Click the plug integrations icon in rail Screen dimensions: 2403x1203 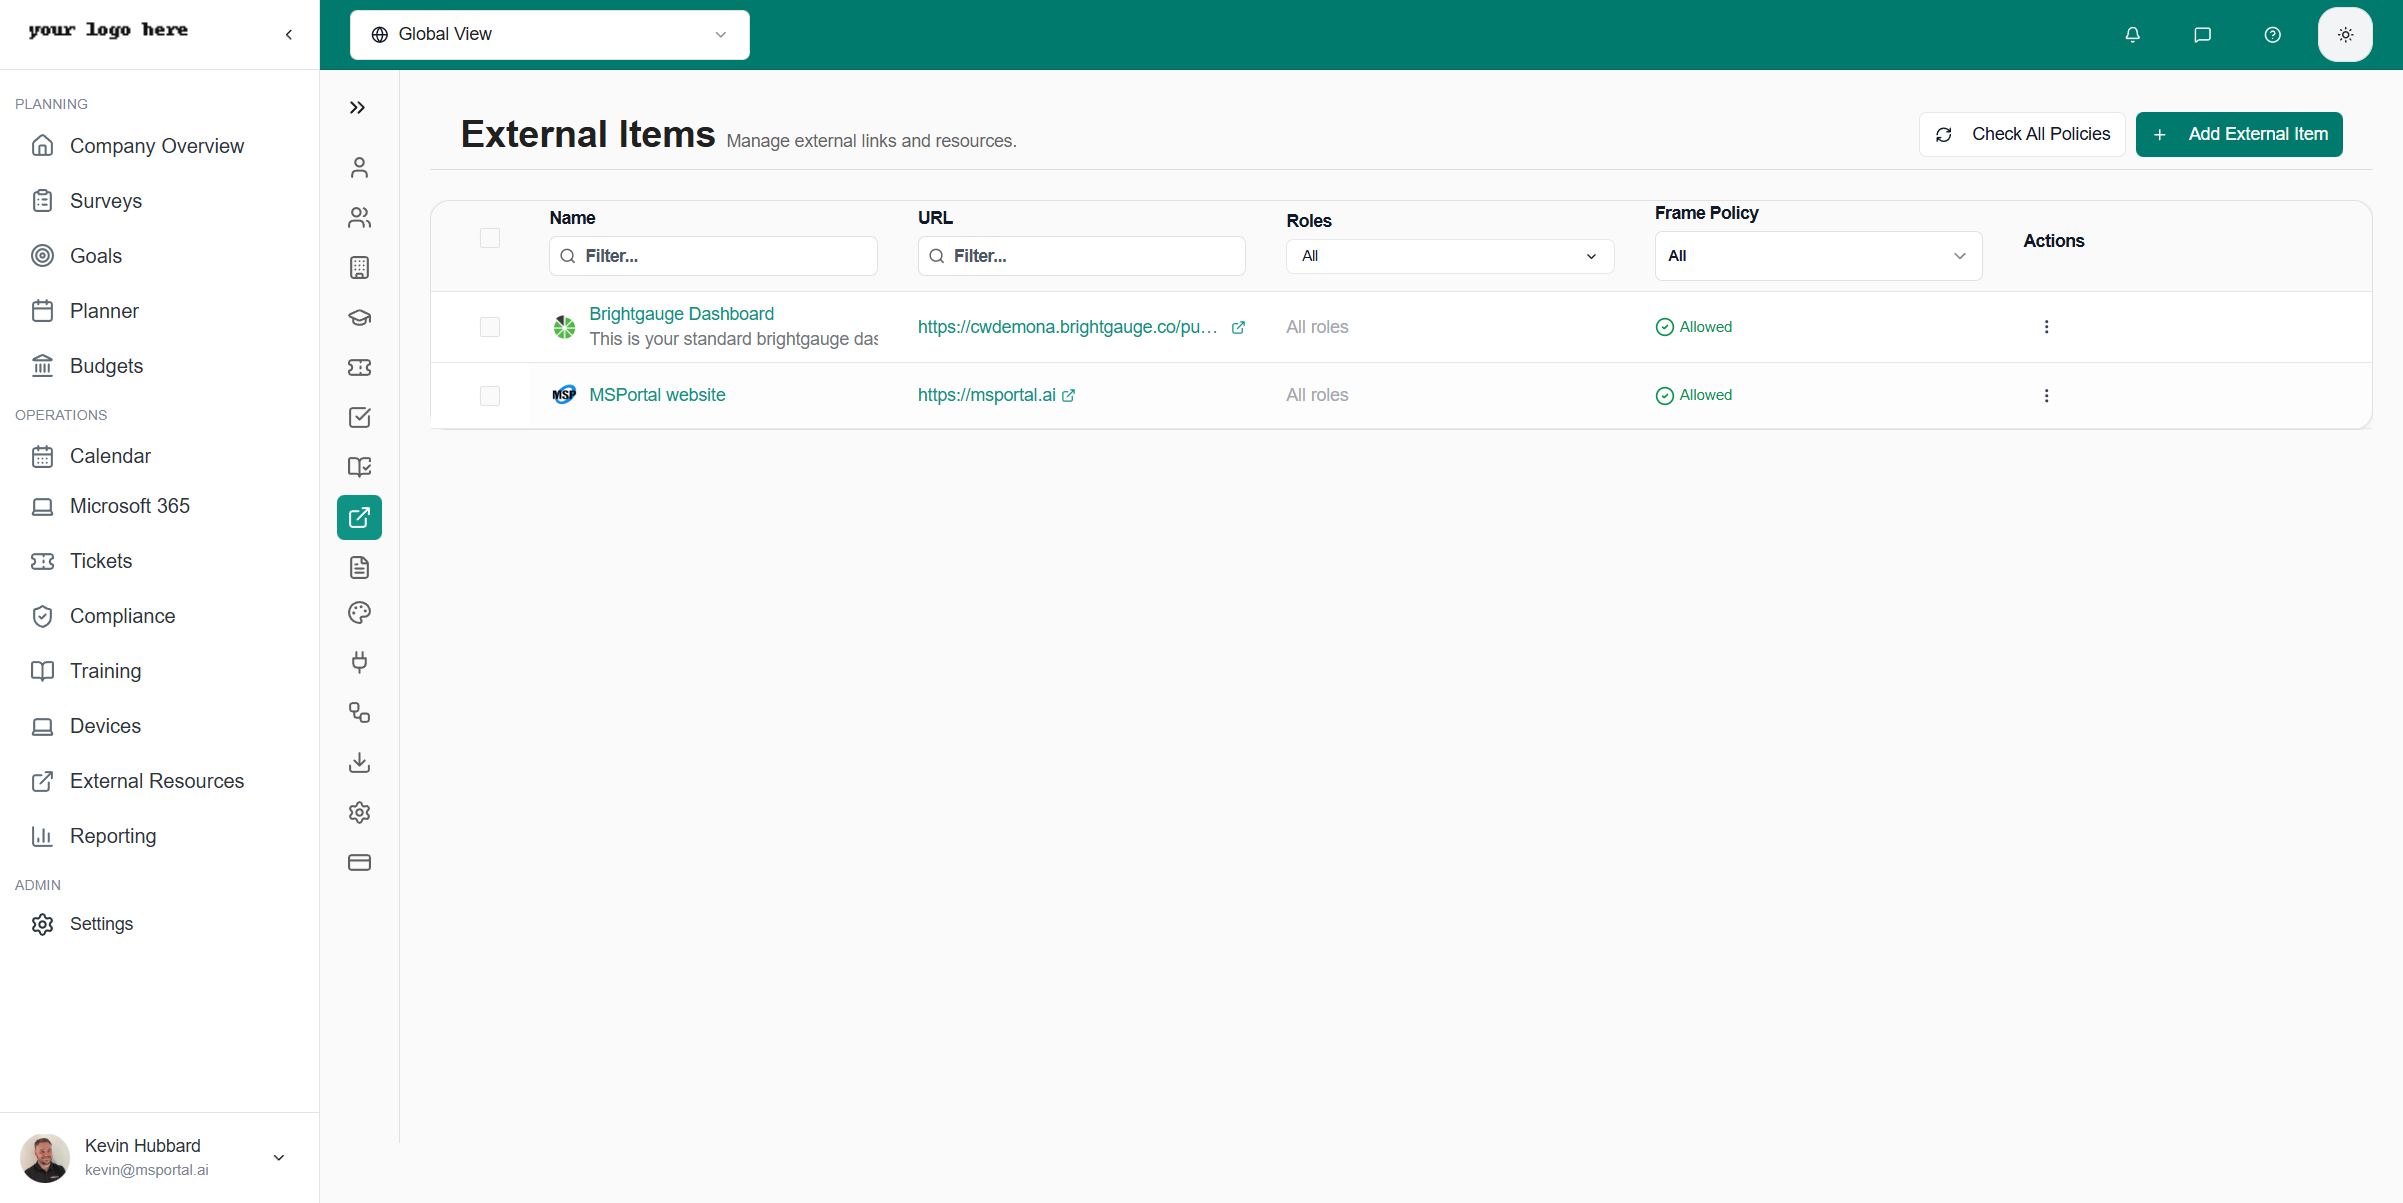[x=359, y=662]
